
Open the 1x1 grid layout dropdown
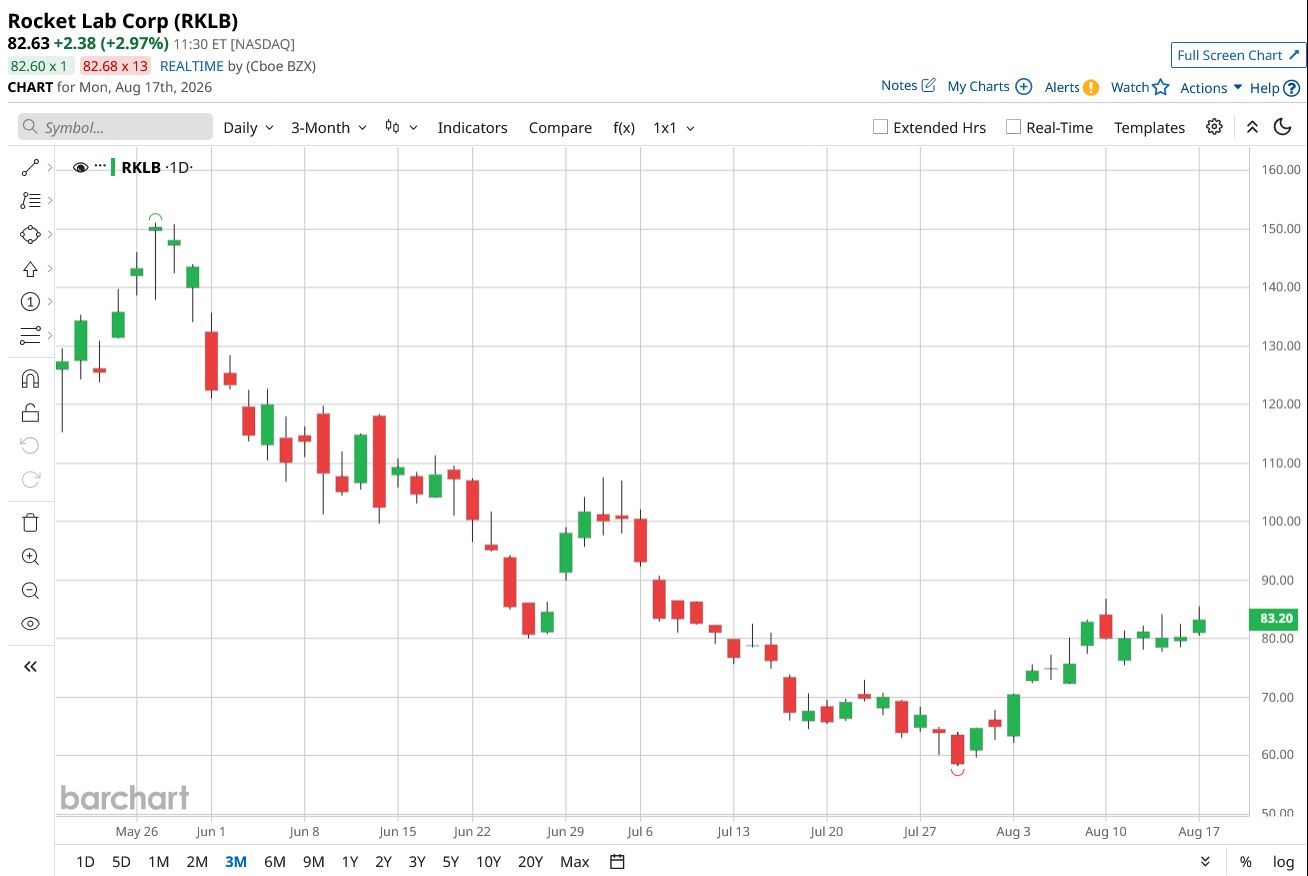[x=674, y=127]
